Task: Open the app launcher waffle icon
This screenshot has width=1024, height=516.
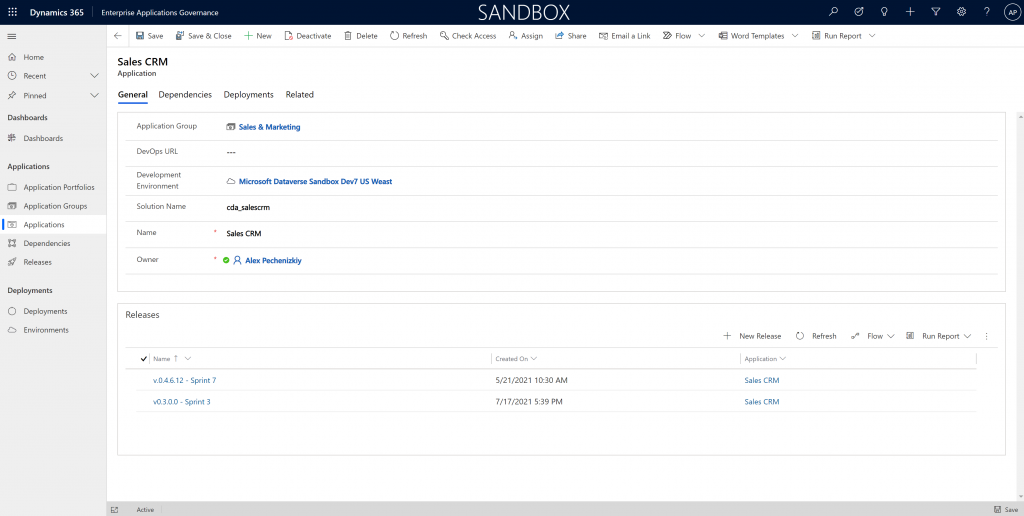Action: [x=12, y=12]
